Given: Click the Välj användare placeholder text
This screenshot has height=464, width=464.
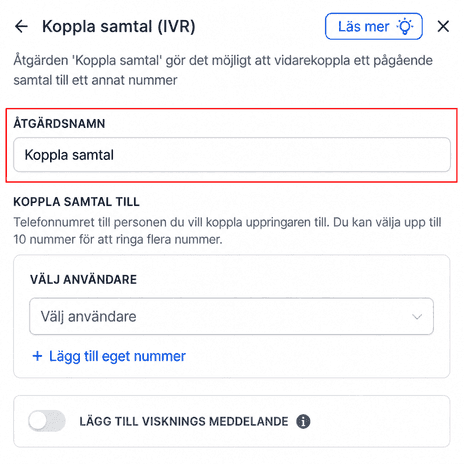Looking at the screenshot, I should point(88,317).
